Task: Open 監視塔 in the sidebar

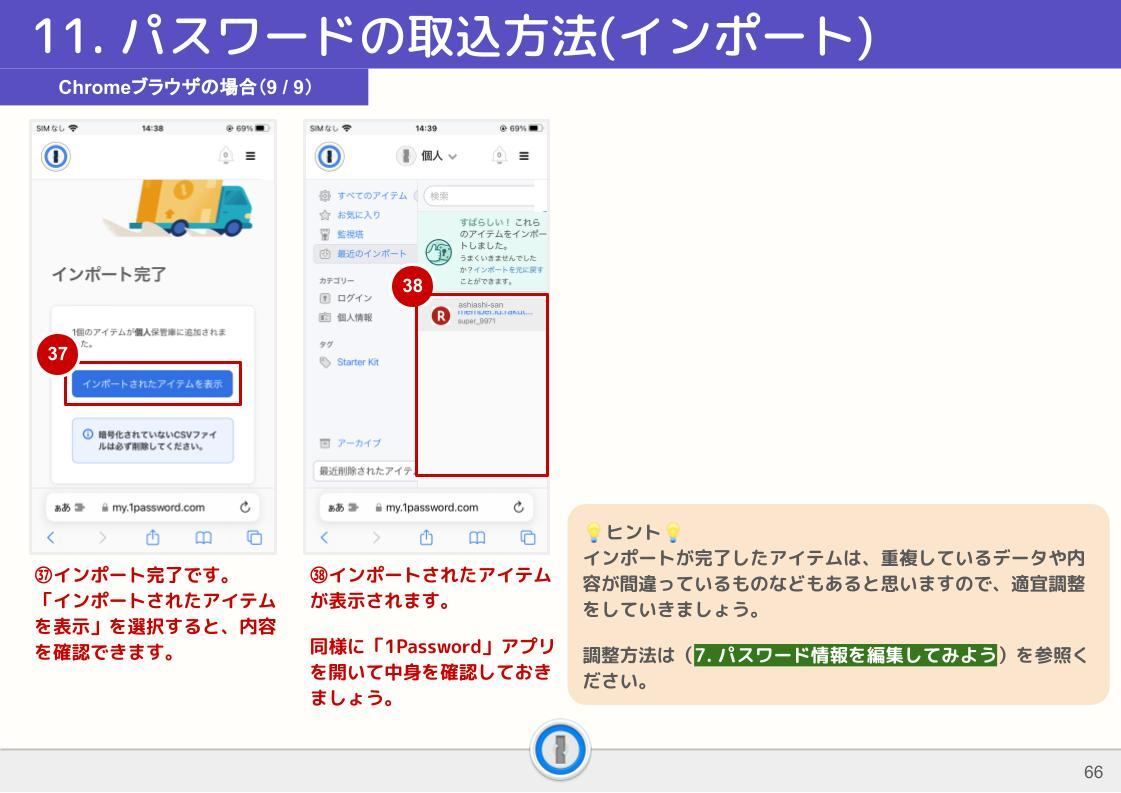Action: pos(342,234)
